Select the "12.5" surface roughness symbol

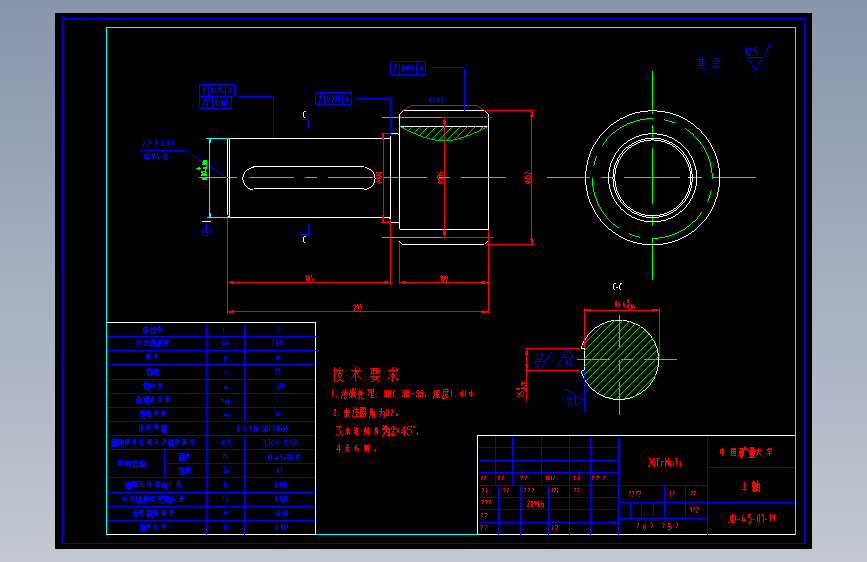point(756,56)
